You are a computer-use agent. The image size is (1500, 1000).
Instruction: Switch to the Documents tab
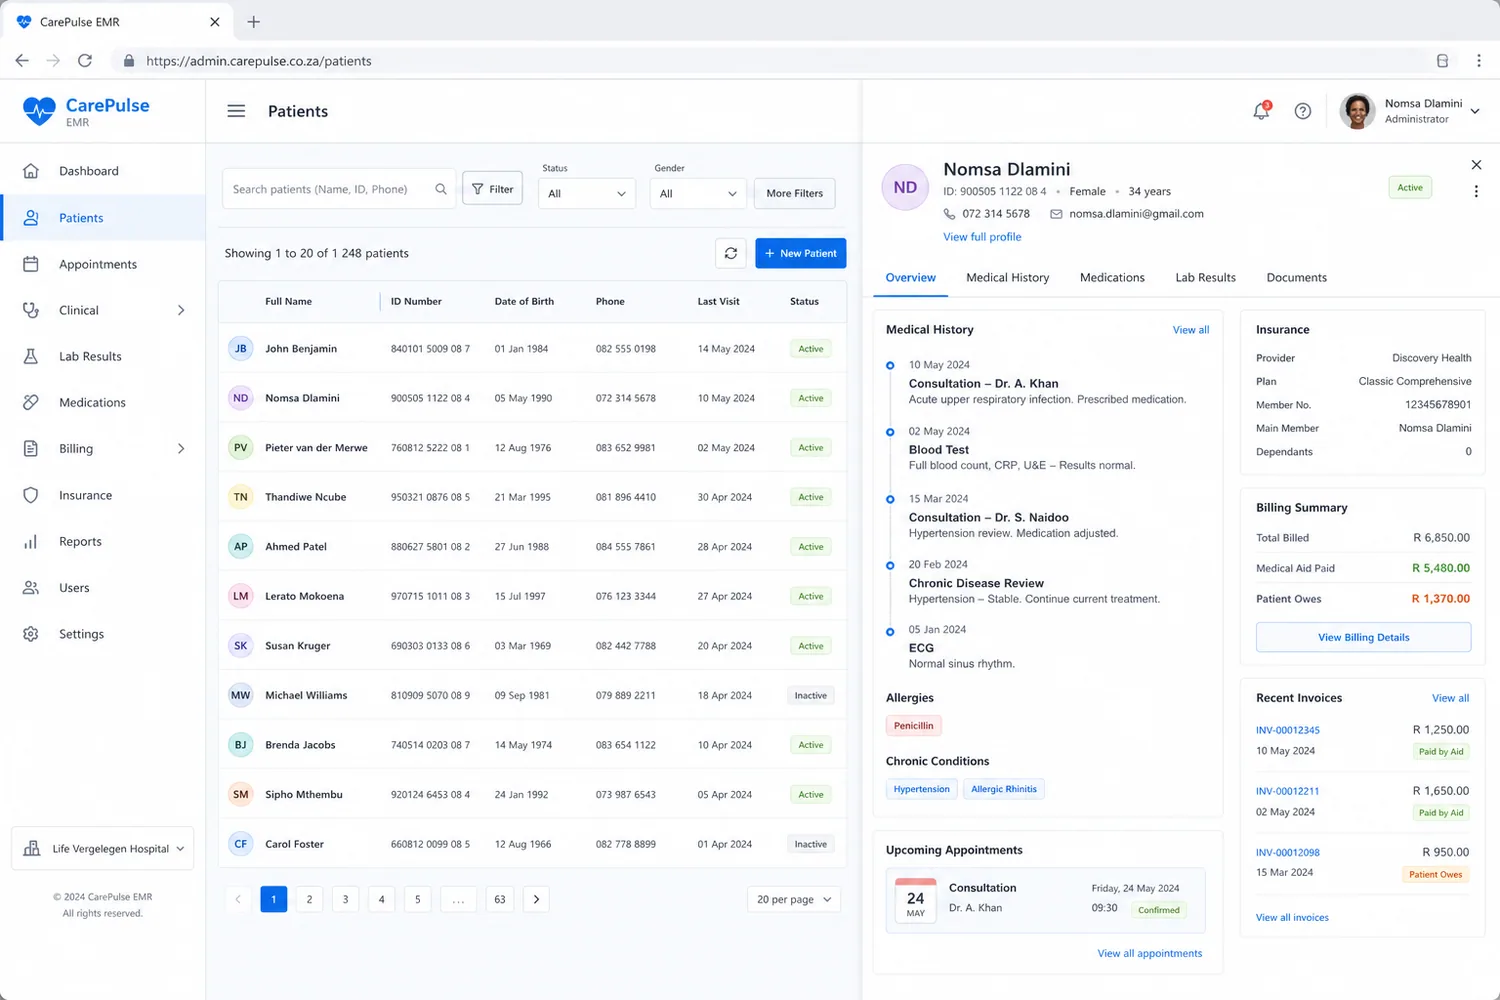pos(1296,277)
